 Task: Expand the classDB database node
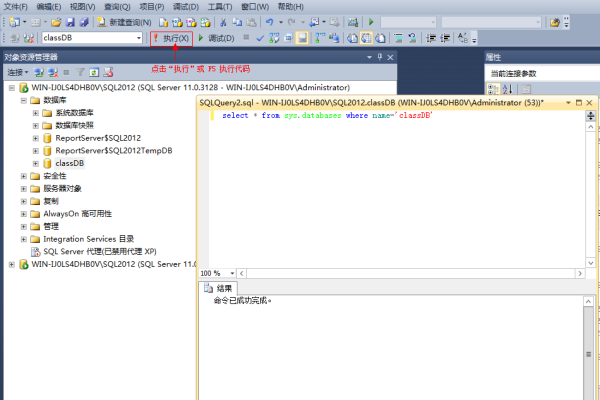(x=36, y=164)
